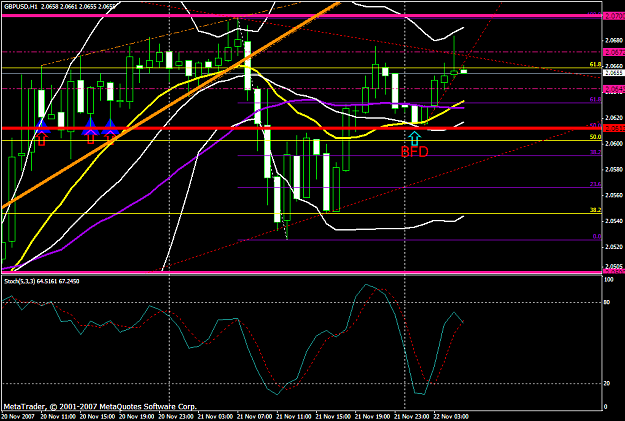This screenshot has width=625, height=421.
Task: Click the yellow 38.2 Fibonacci label near 2.0540
Action: coord(595,210)
